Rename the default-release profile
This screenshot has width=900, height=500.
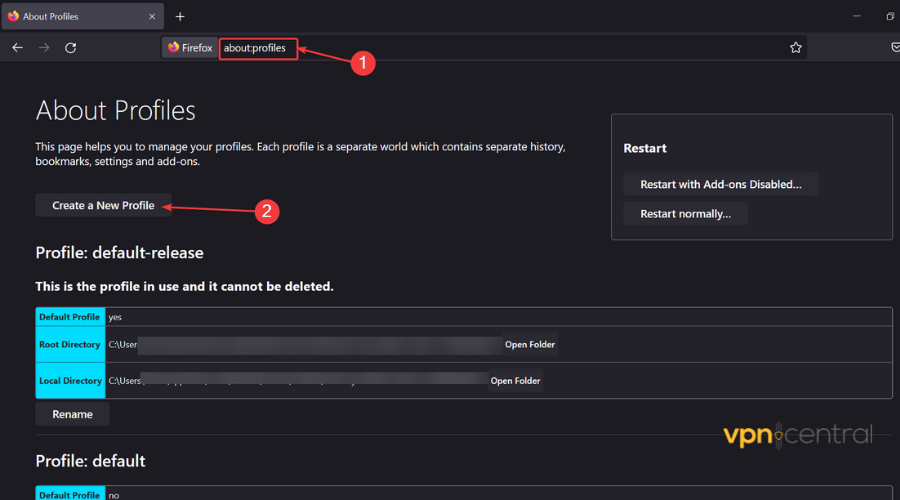pyautogui.click(x=72, y=414)
